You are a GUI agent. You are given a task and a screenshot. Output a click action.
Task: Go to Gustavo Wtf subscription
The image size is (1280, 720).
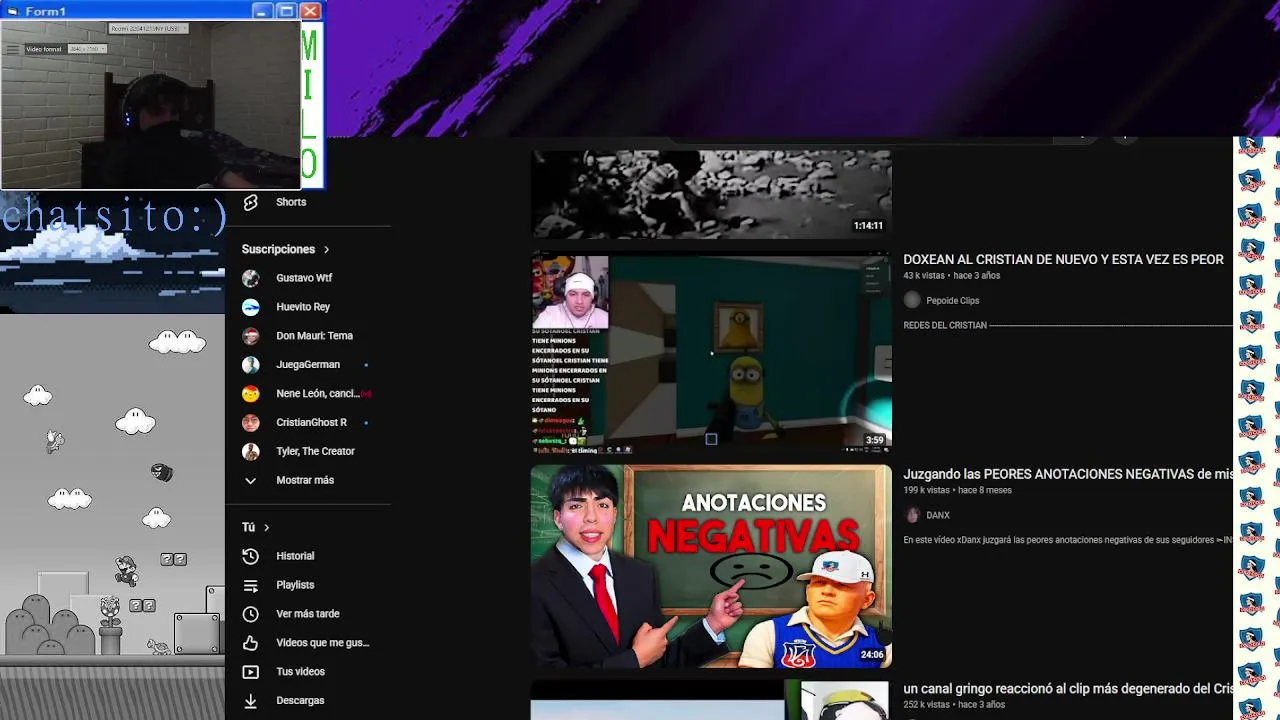304,278
